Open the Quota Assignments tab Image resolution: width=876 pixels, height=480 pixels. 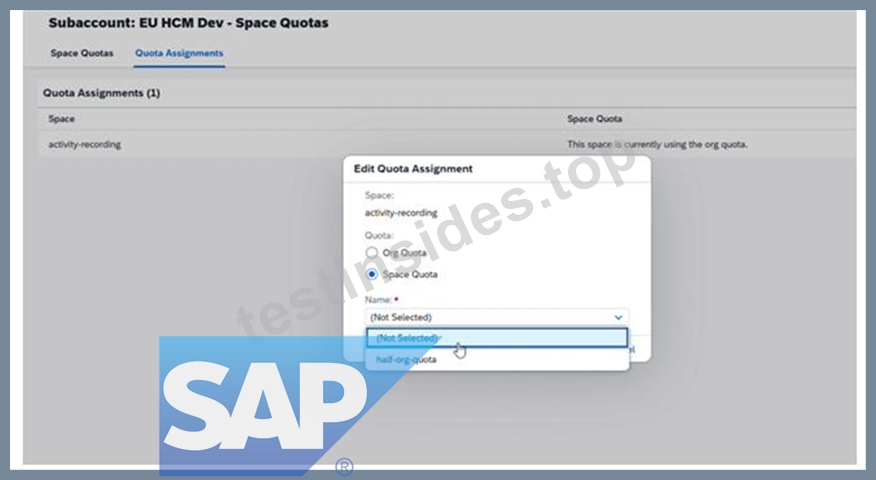pyautogui.click(x=179, y=53)
